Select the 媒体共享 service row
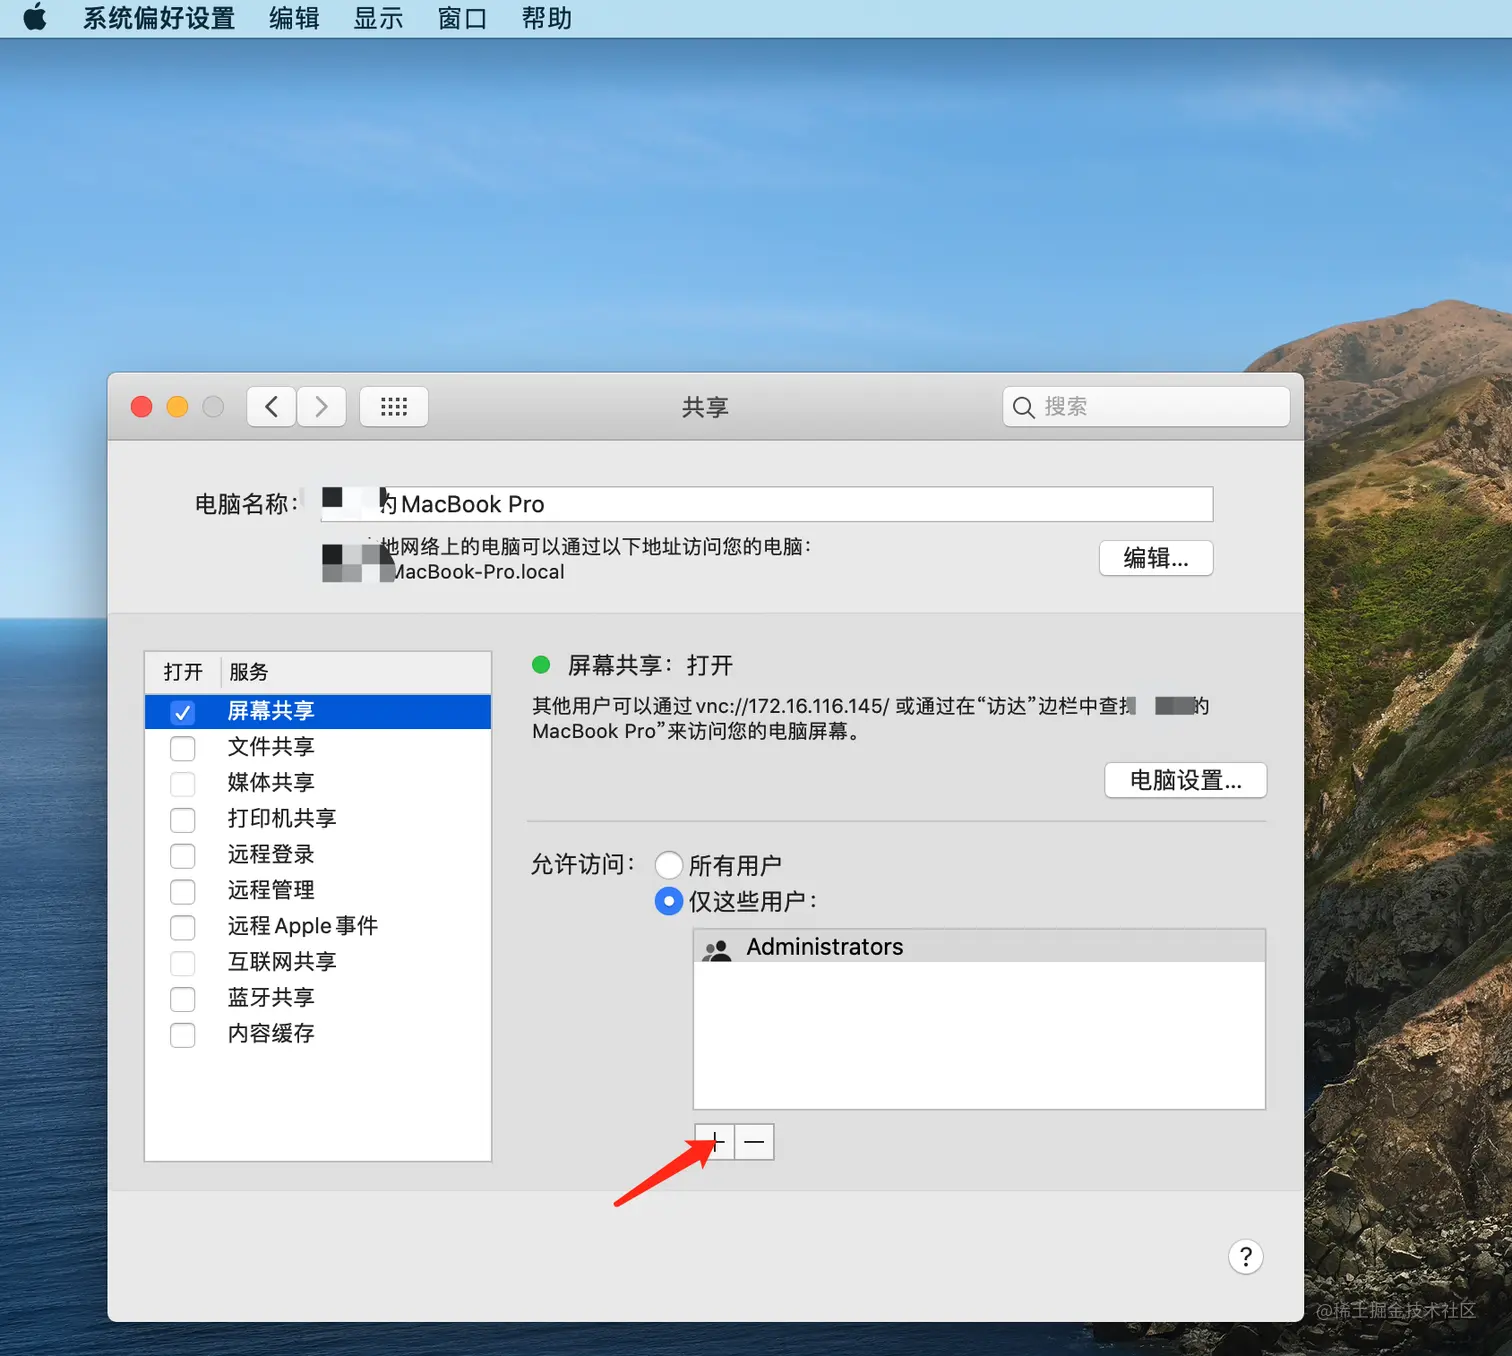This screenshot has width=1512, height=1356. (318, 783)
